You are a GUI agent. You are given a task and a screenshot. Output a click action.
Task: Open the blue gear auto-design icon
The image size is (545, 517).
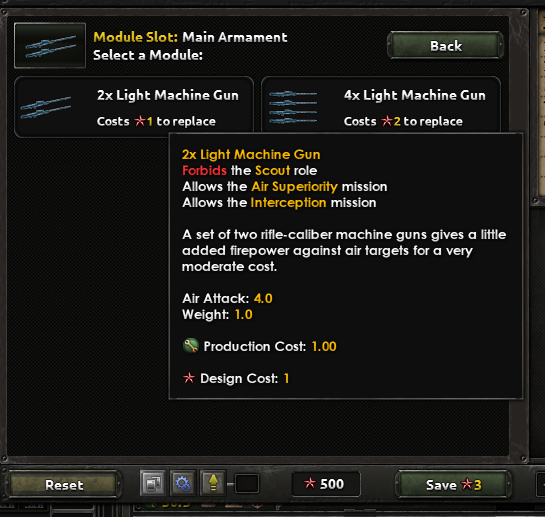182,483
